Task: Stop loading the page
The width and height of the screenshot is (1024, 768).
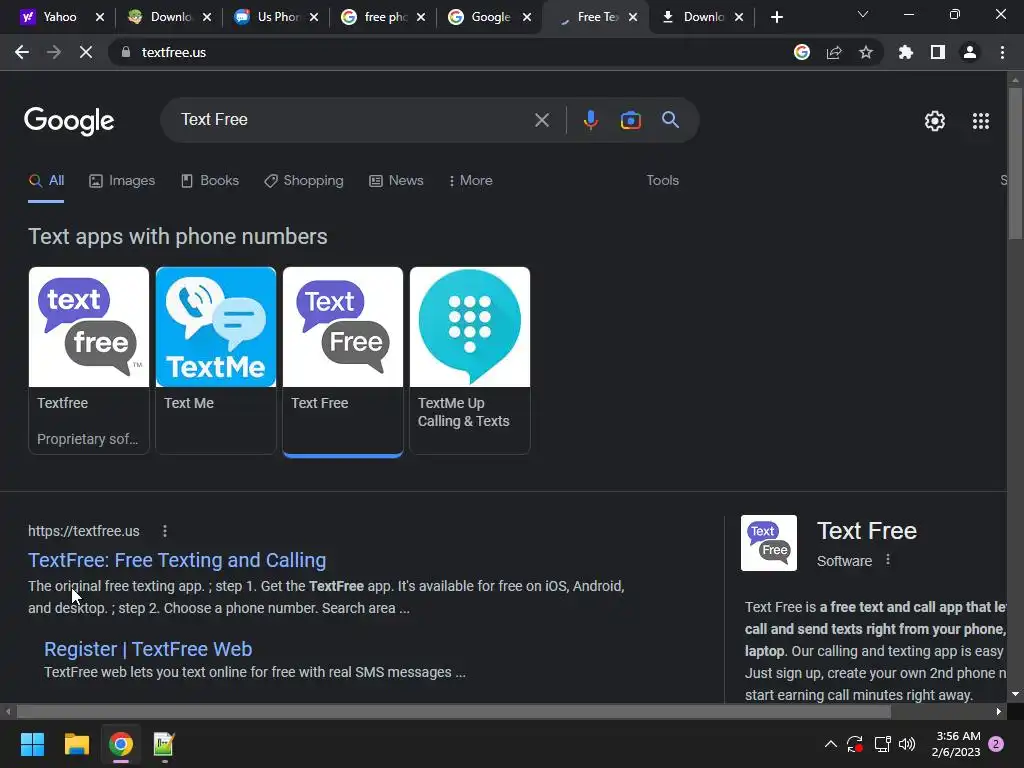Action: coord(86,52)
